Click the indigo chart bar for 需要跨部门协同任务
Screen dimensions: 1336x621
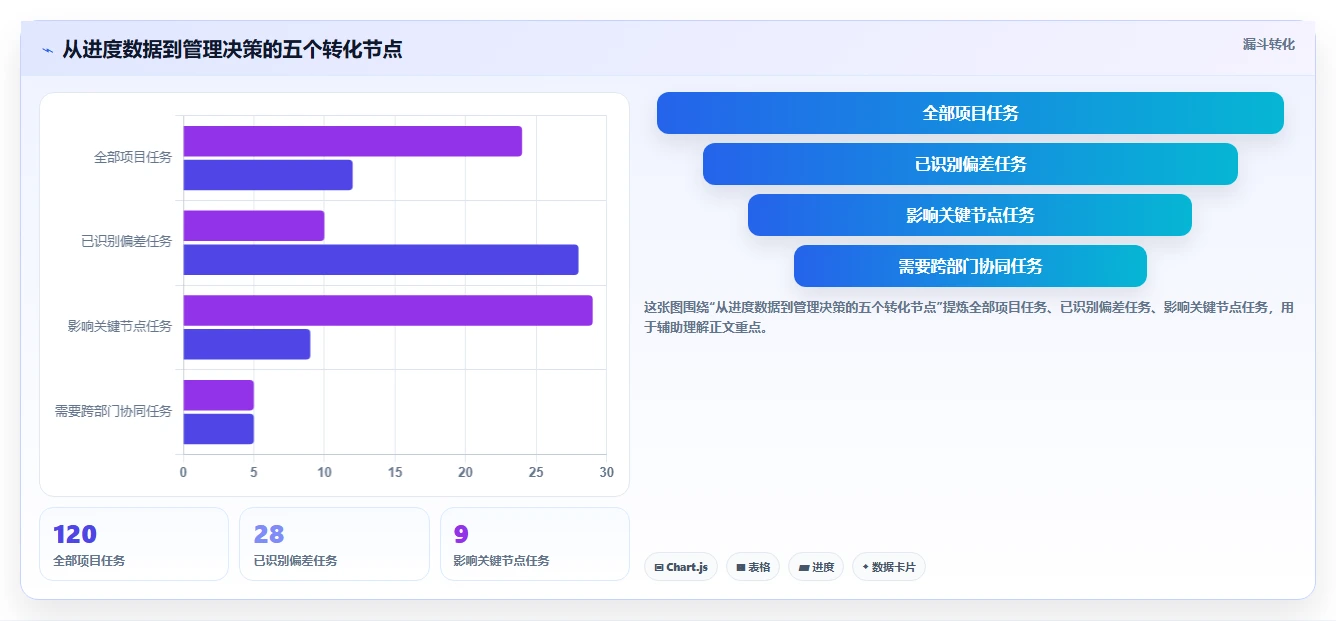[219, 429]
